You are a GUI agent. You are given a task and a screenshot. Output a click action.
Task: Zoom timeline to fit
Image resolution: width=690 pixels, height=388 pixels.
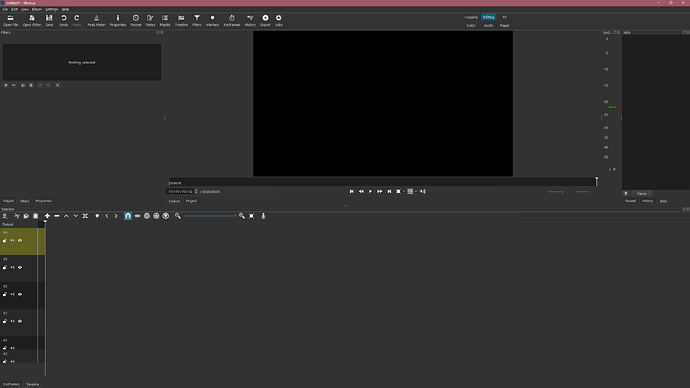click(x=252, y=216)
